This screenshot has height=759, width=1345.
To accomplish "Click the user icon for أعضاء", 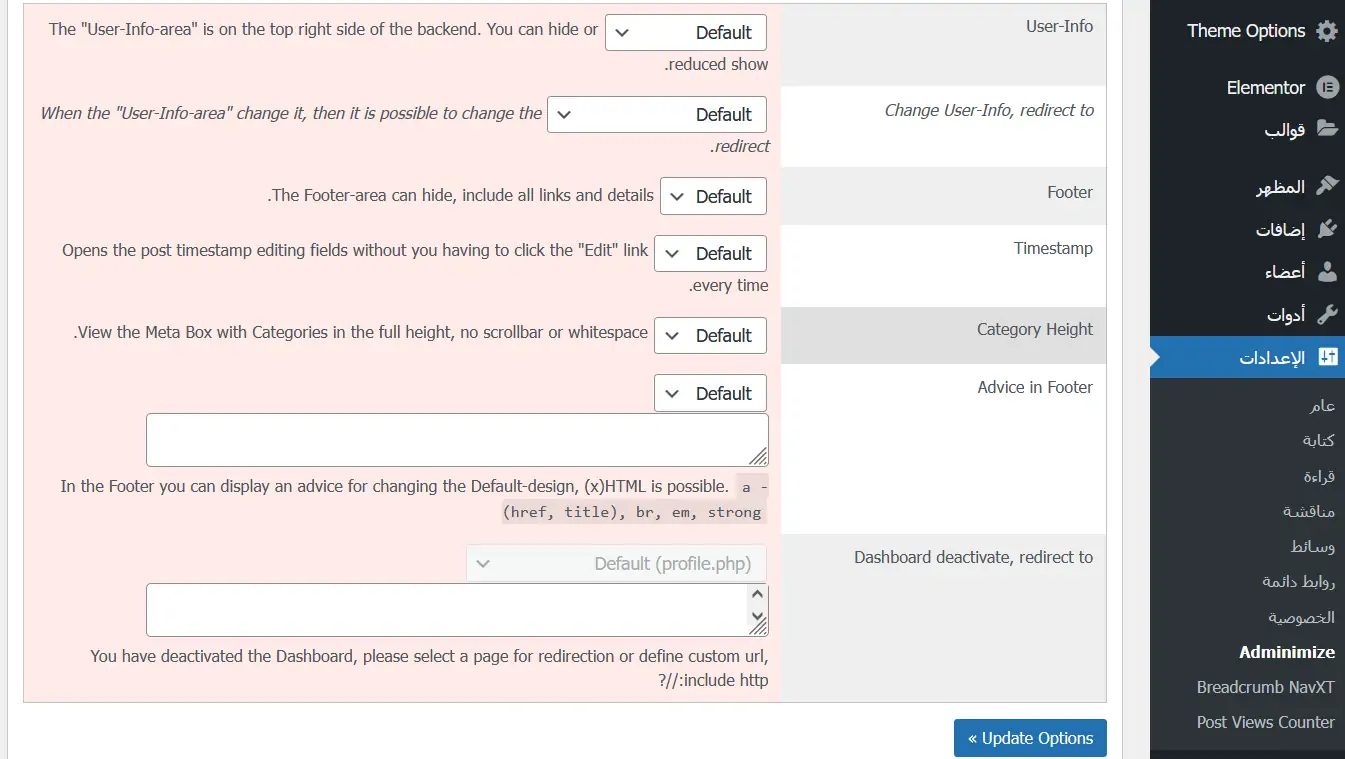I will (x=1326, y=272).
